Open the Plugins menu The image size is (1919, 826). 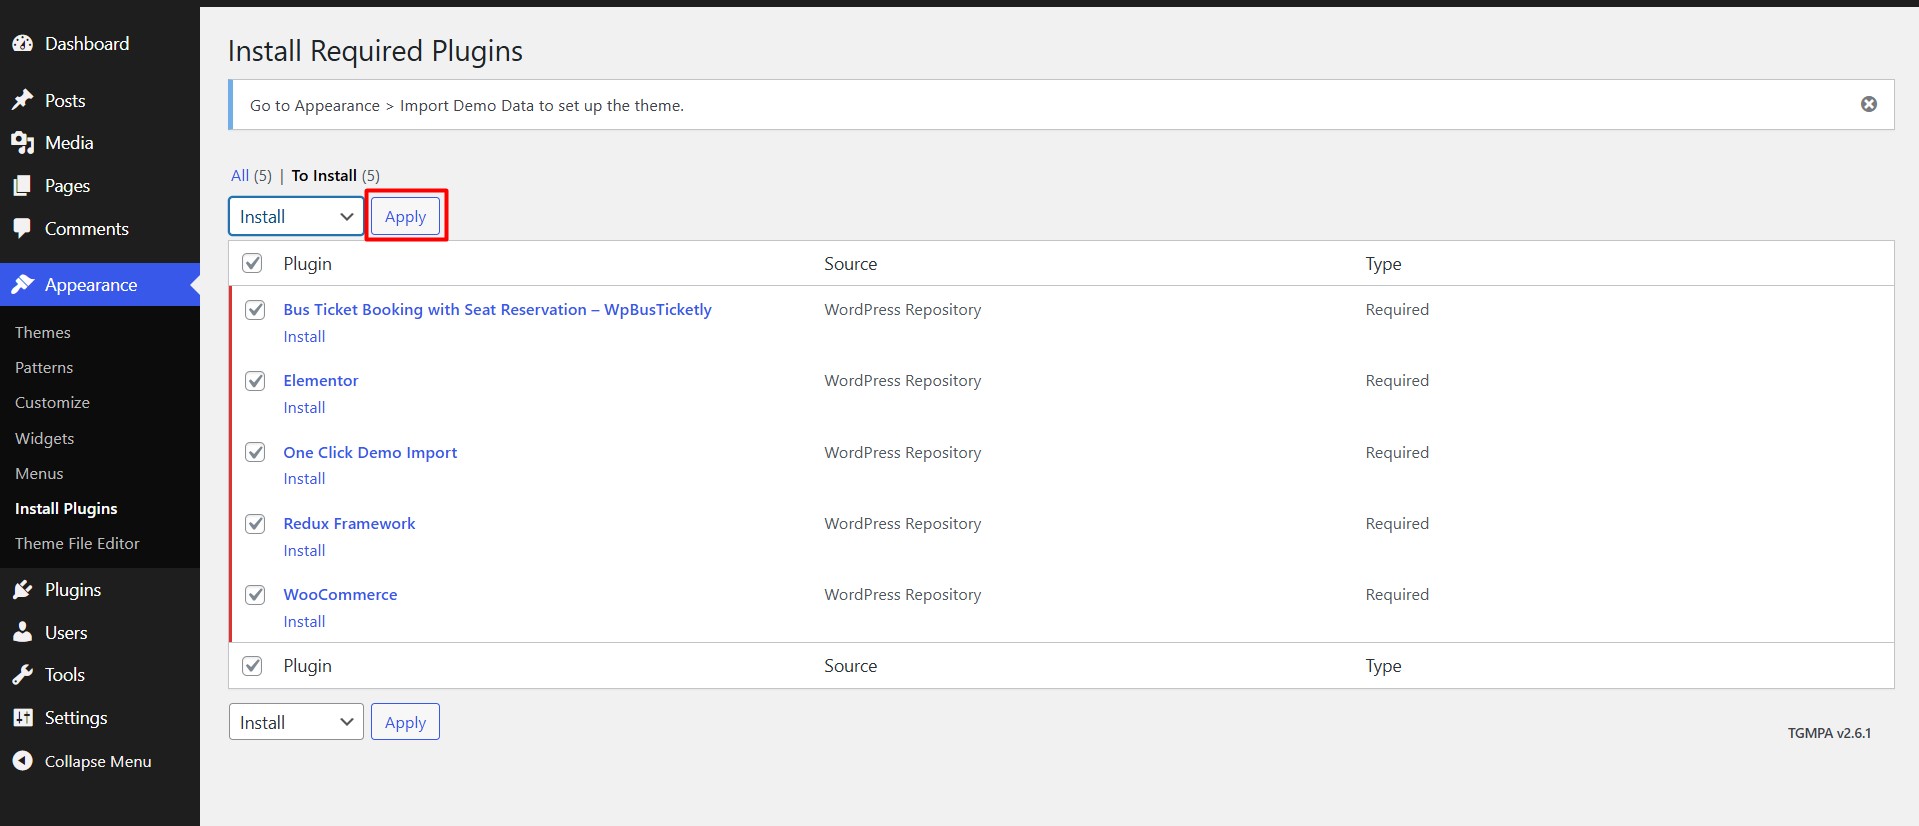click(x=73, y=590)
